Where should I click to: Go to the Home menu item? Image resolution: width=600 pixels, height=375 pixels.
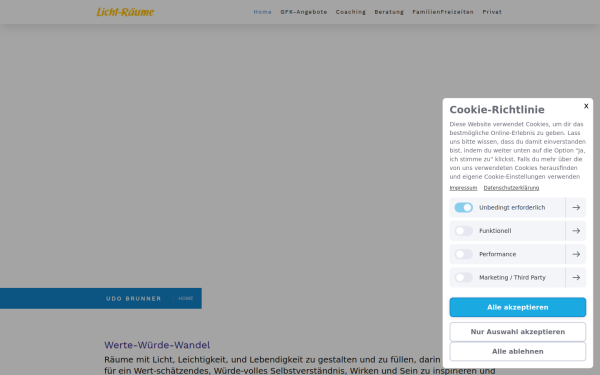click(x=262, y=12)
